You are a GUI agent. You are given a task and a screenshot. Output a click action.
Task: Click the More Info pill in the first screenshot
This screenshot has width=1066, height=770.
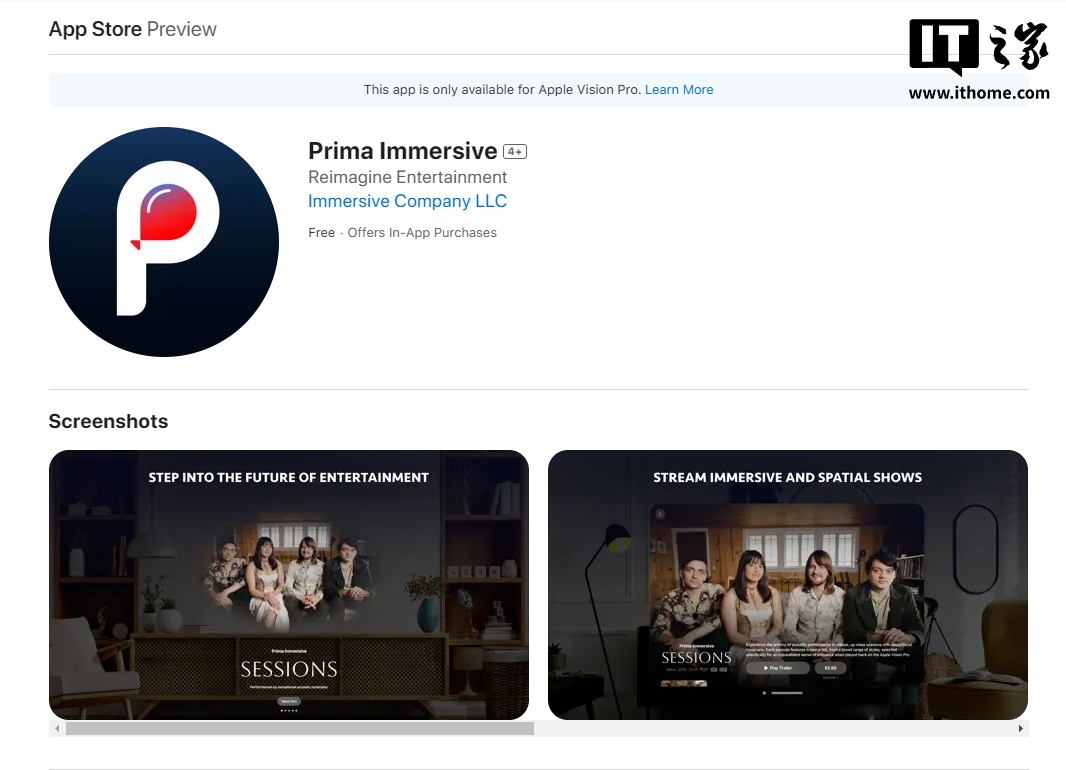tap(289, 701)
